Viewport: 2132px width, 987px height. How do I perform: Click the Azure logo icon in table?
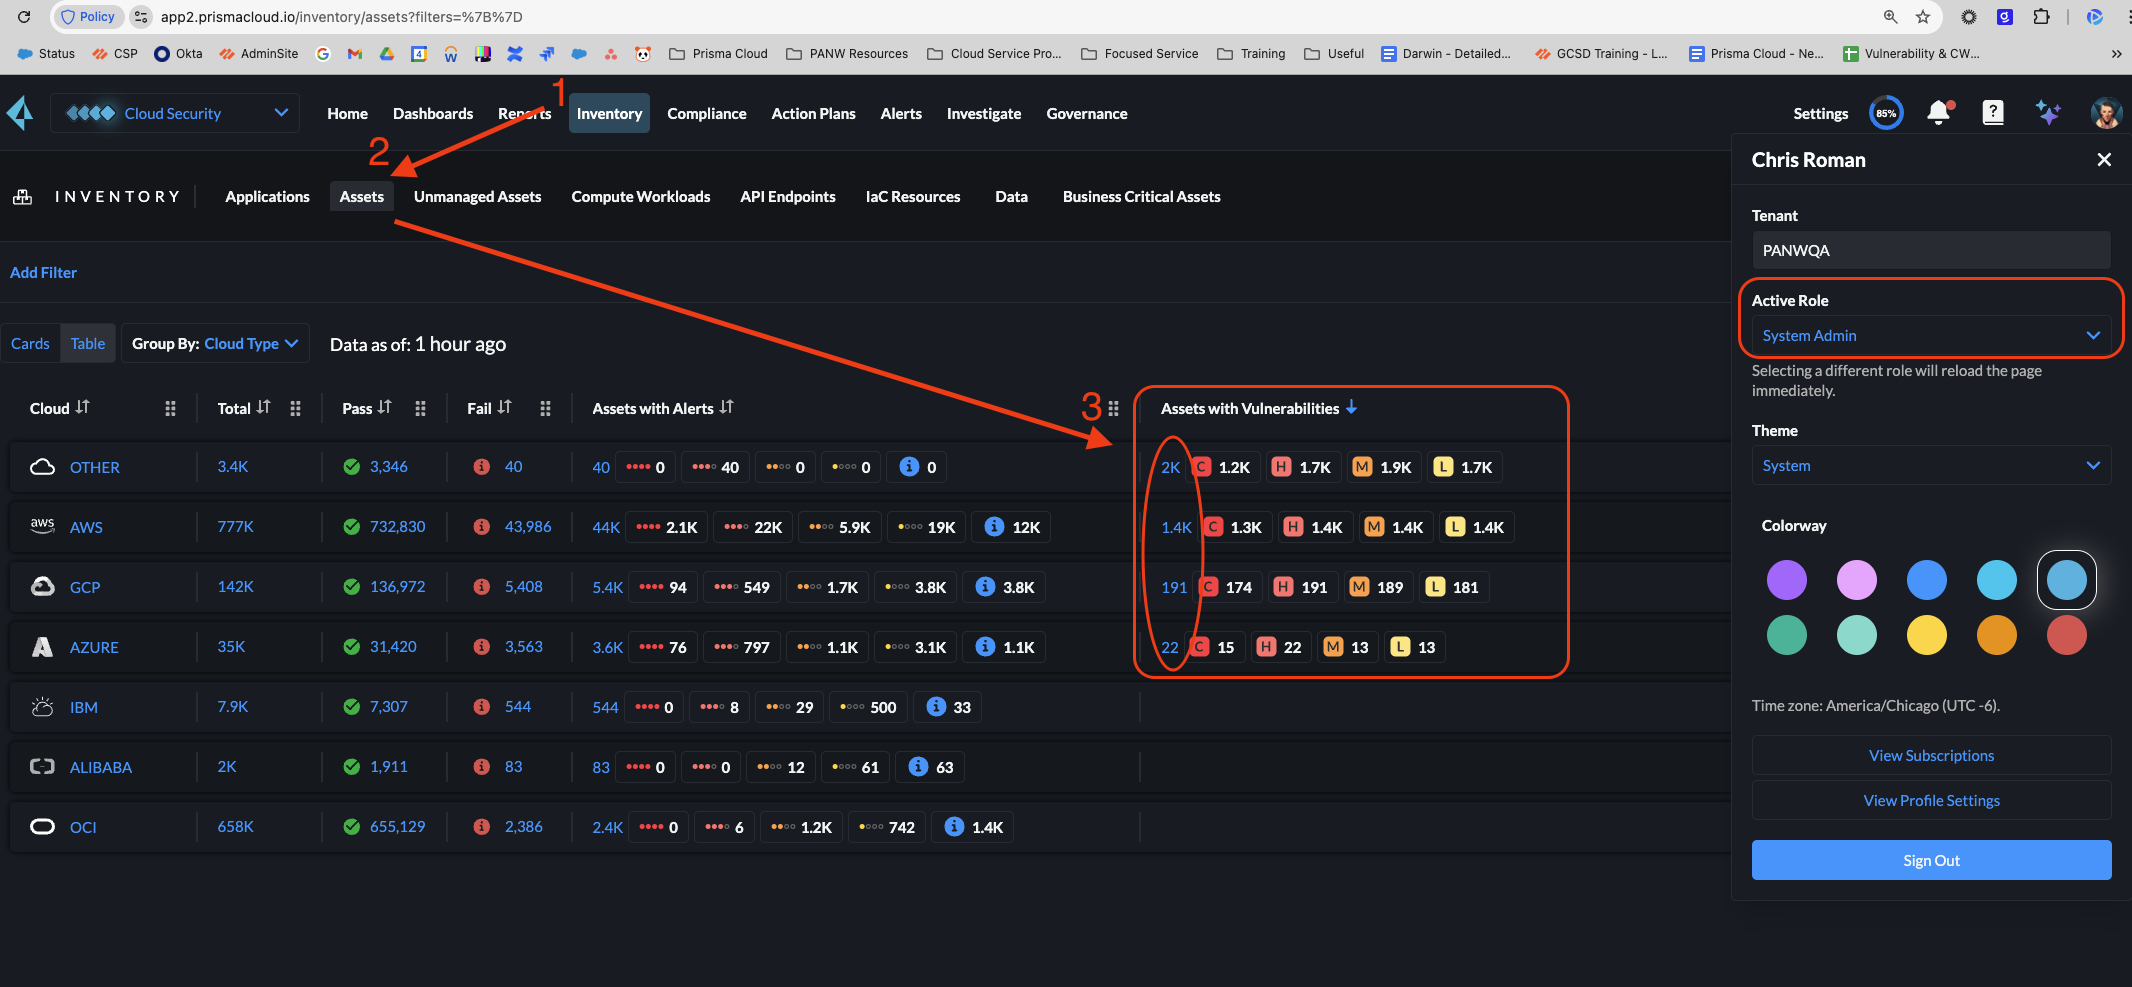coord(42,647)
